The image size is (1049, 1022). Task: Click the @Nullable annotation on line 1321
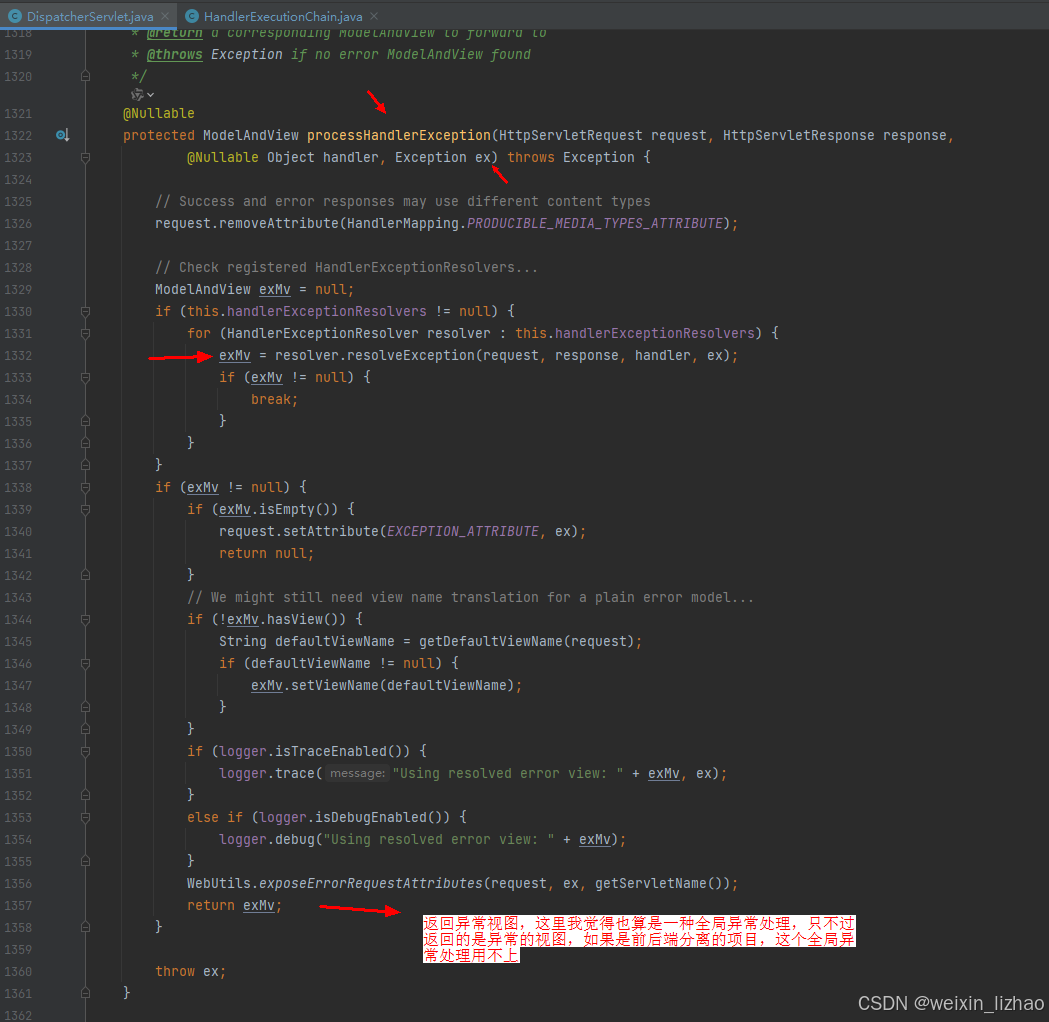[159, 114]
